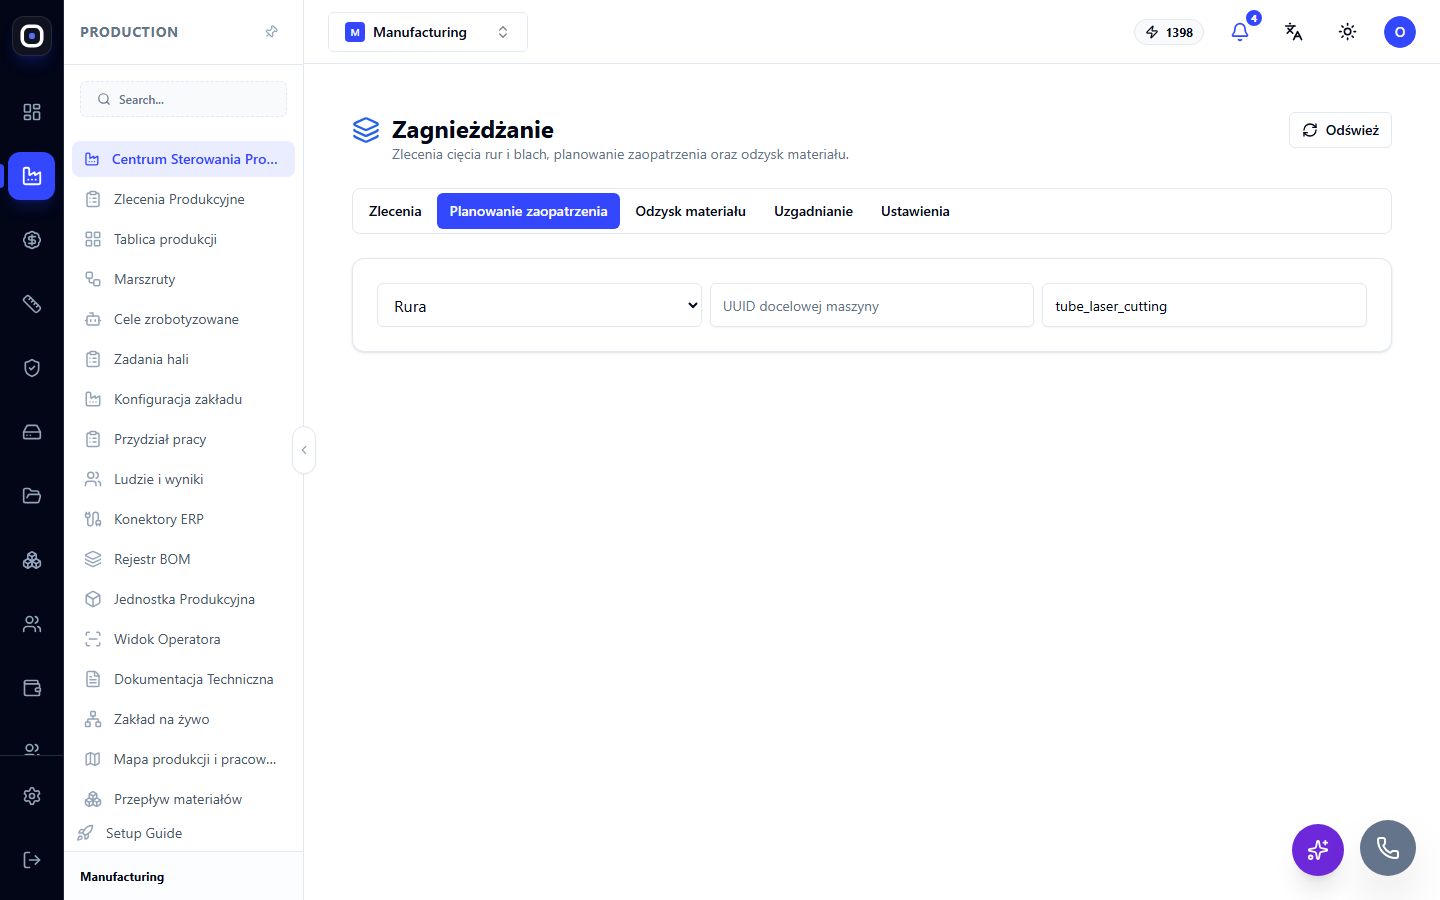1440x900 pixels.
Task: Open the notifications bell
Action: [1240, 32]
